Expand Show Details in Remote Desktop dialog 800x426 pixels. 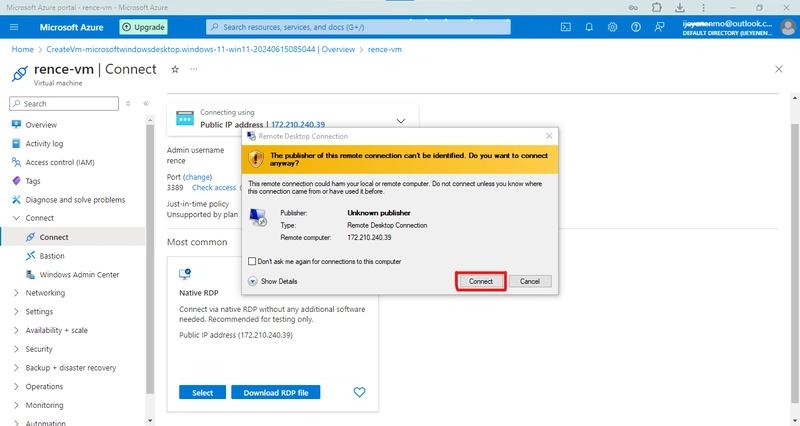(x=272, y=281)
